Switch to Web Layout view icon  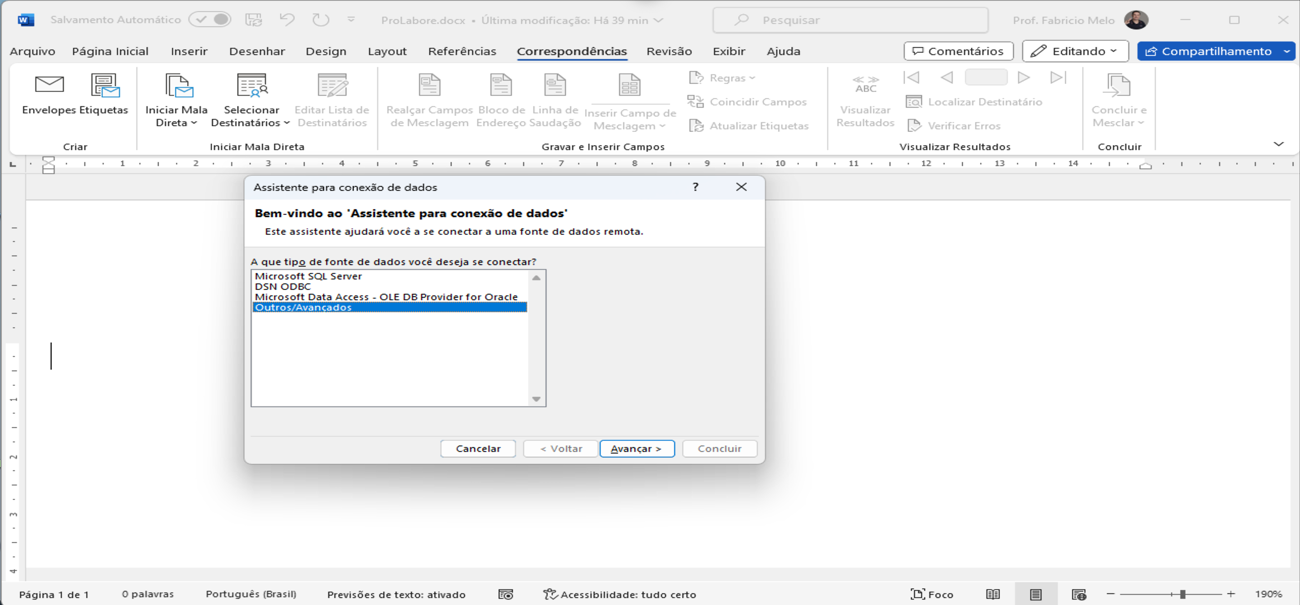(1079, 594)
